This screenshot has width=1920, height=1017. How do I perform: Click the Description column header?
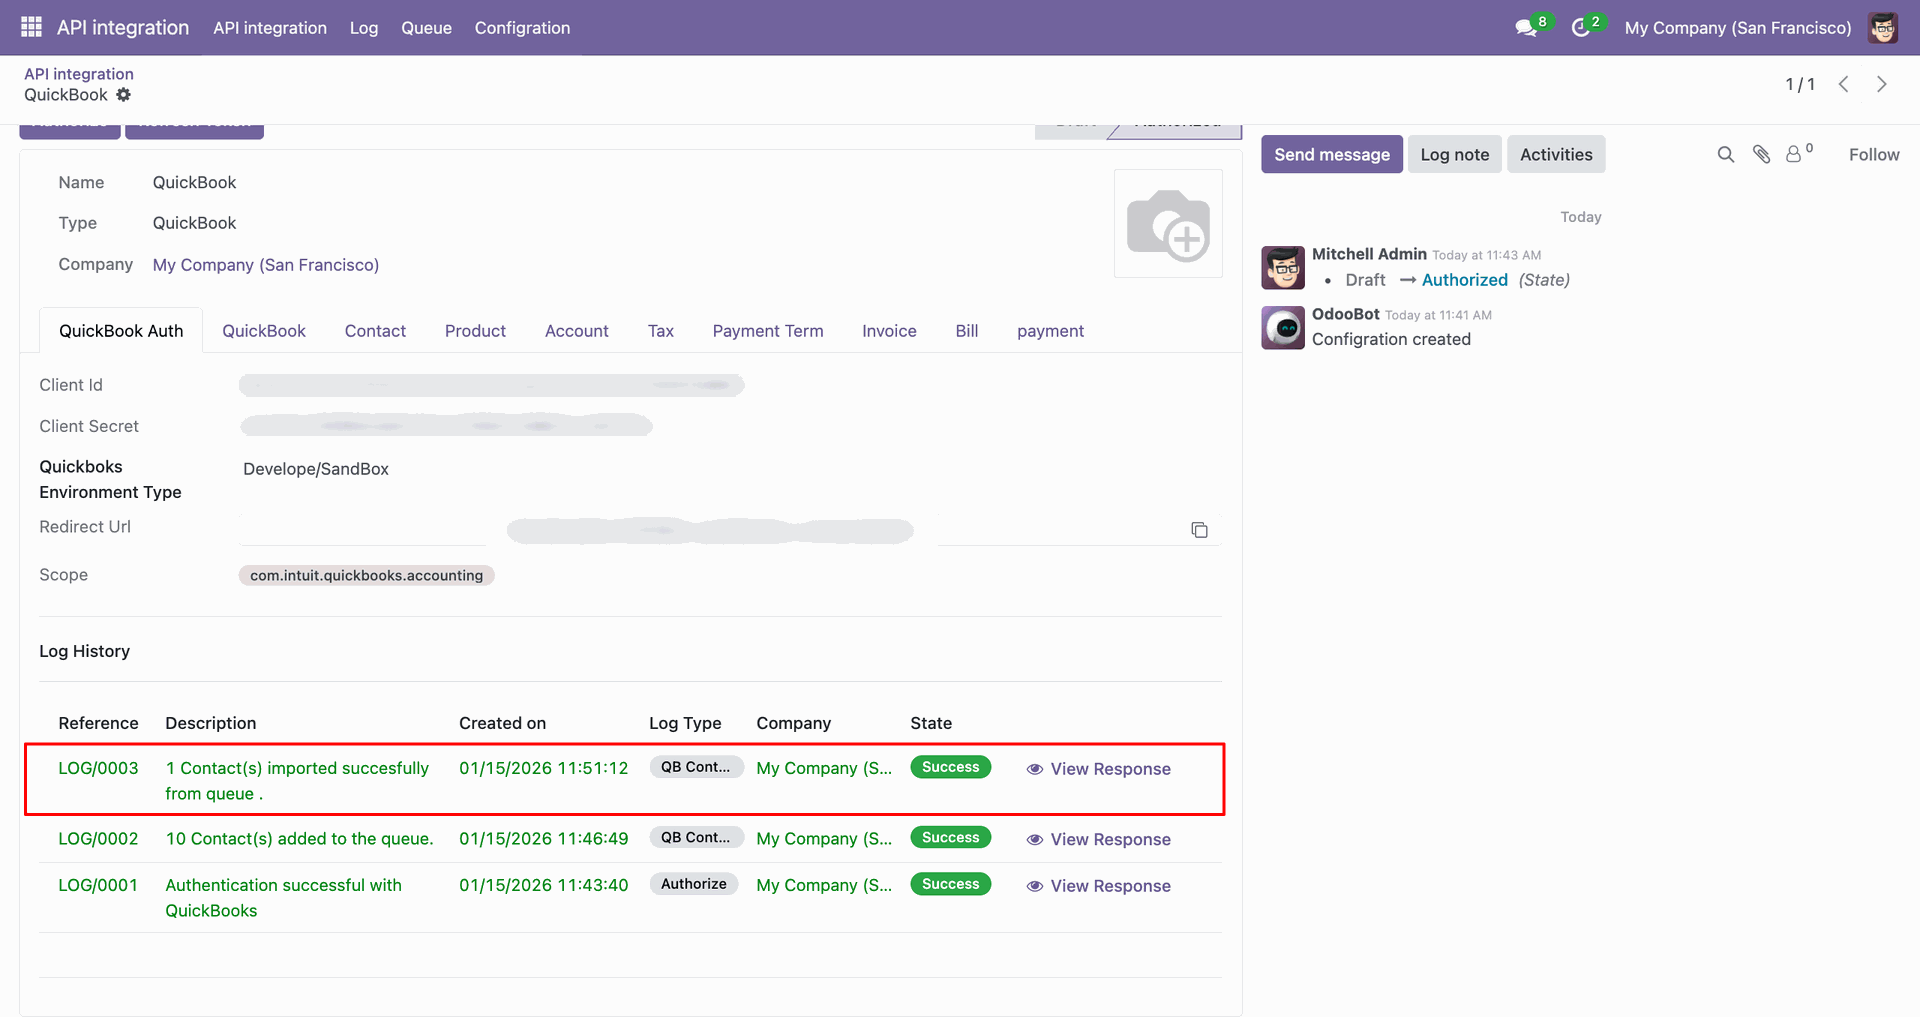(210, 723)
